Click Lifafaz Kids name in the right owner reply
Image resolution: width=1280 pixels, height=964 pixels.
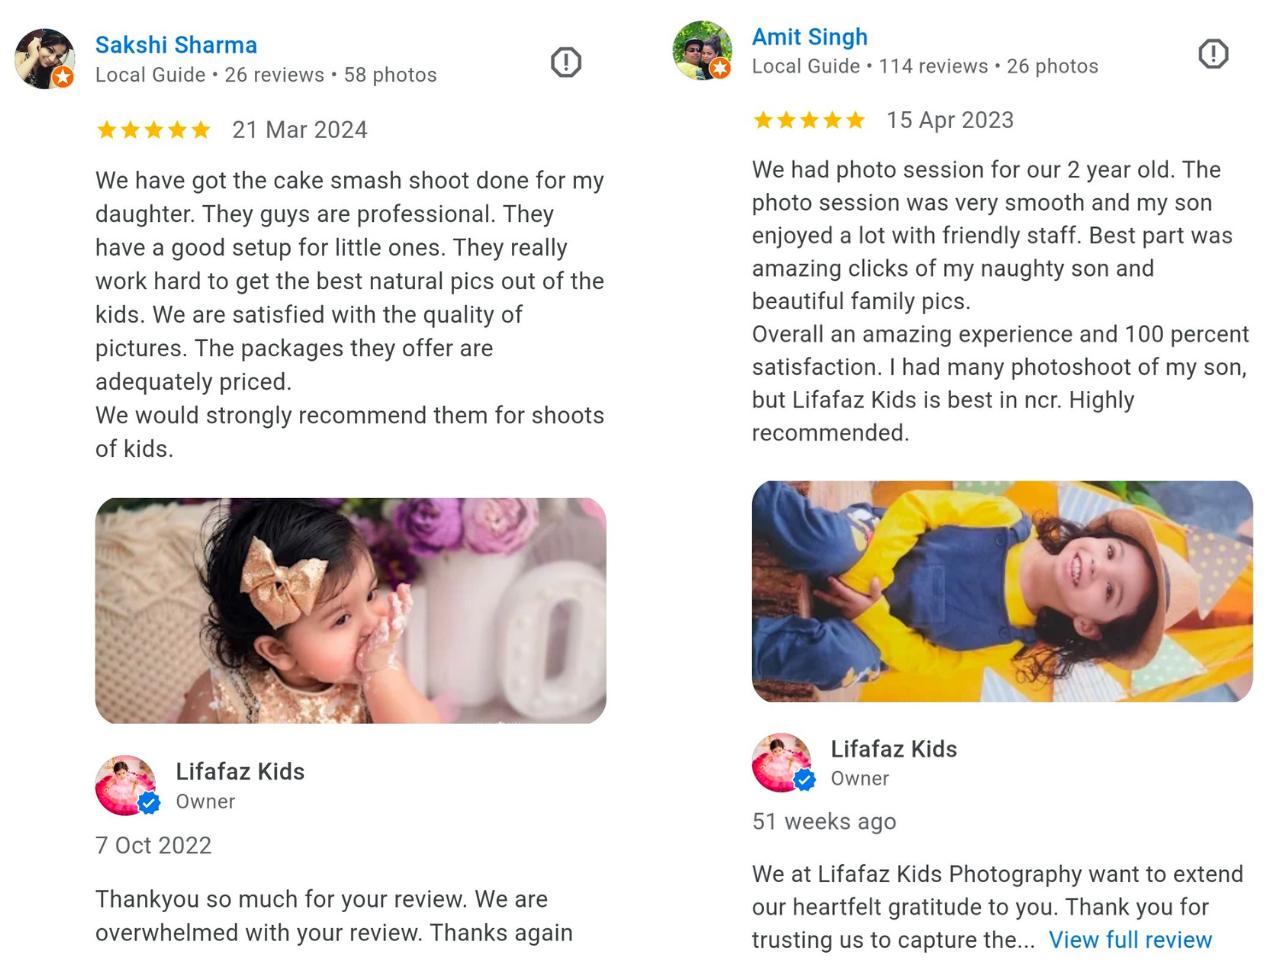pyautogui.click(x=894, y=749)
